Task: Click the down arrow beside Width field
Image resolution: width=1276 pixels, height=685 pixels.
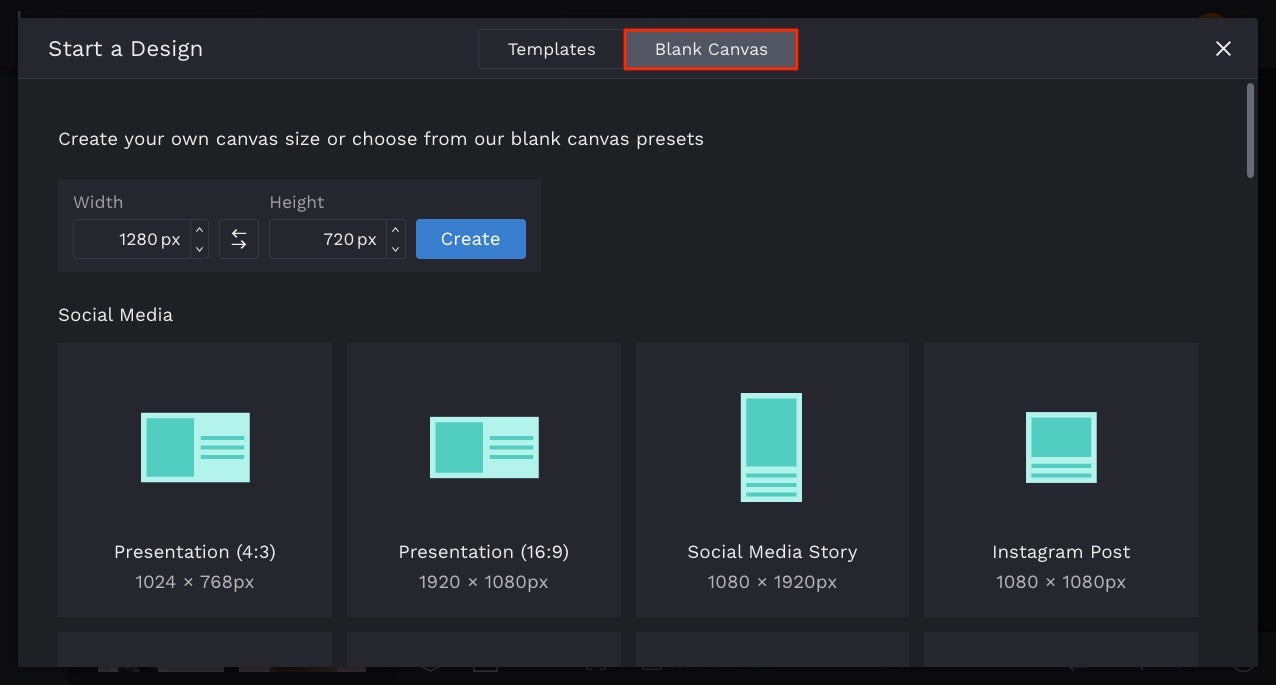Action: click(199, 247)
